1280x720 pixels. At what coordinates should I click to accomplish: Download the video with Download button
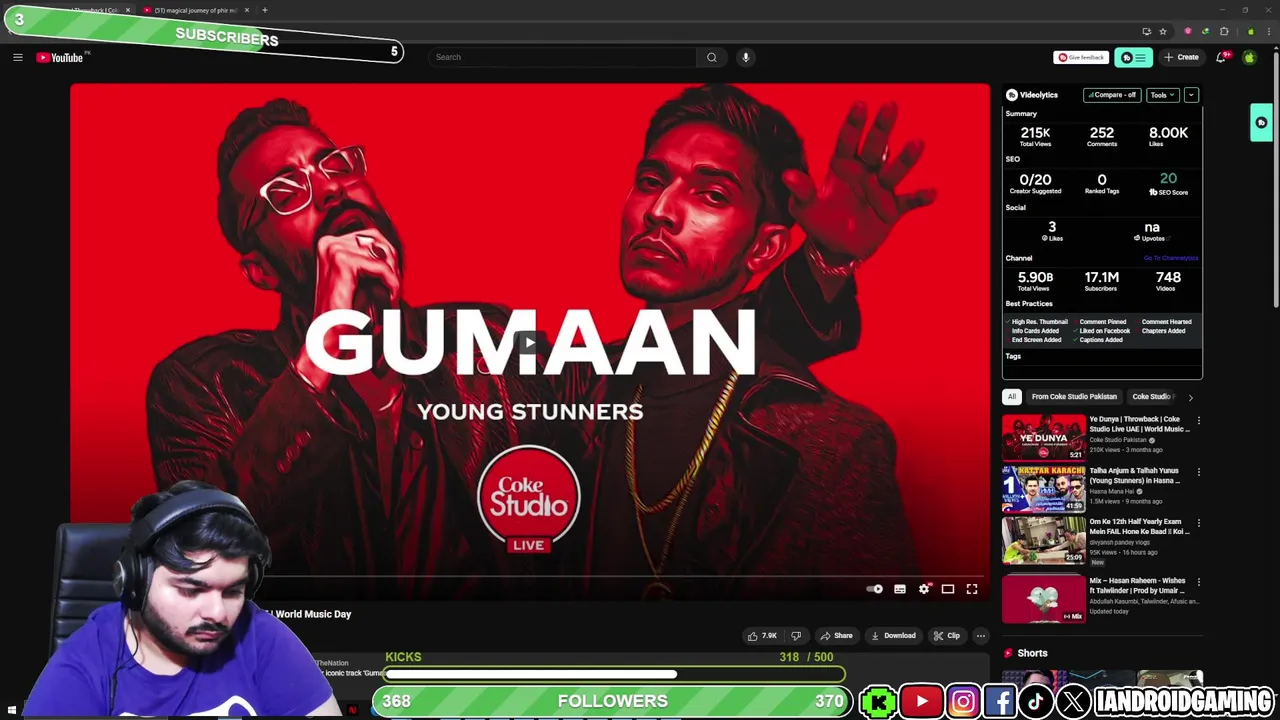(x=893, y=636)
